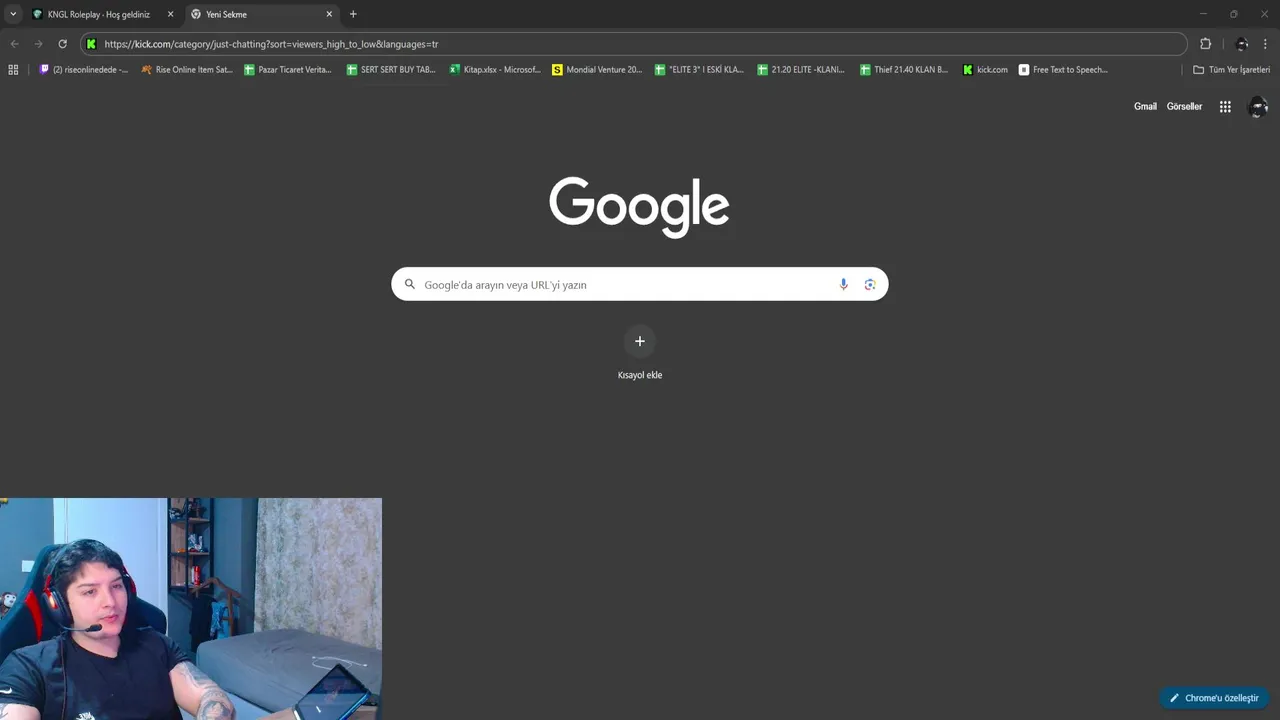Open the tab search dropdown arrow
The image size is (1280, 720).
13,14
